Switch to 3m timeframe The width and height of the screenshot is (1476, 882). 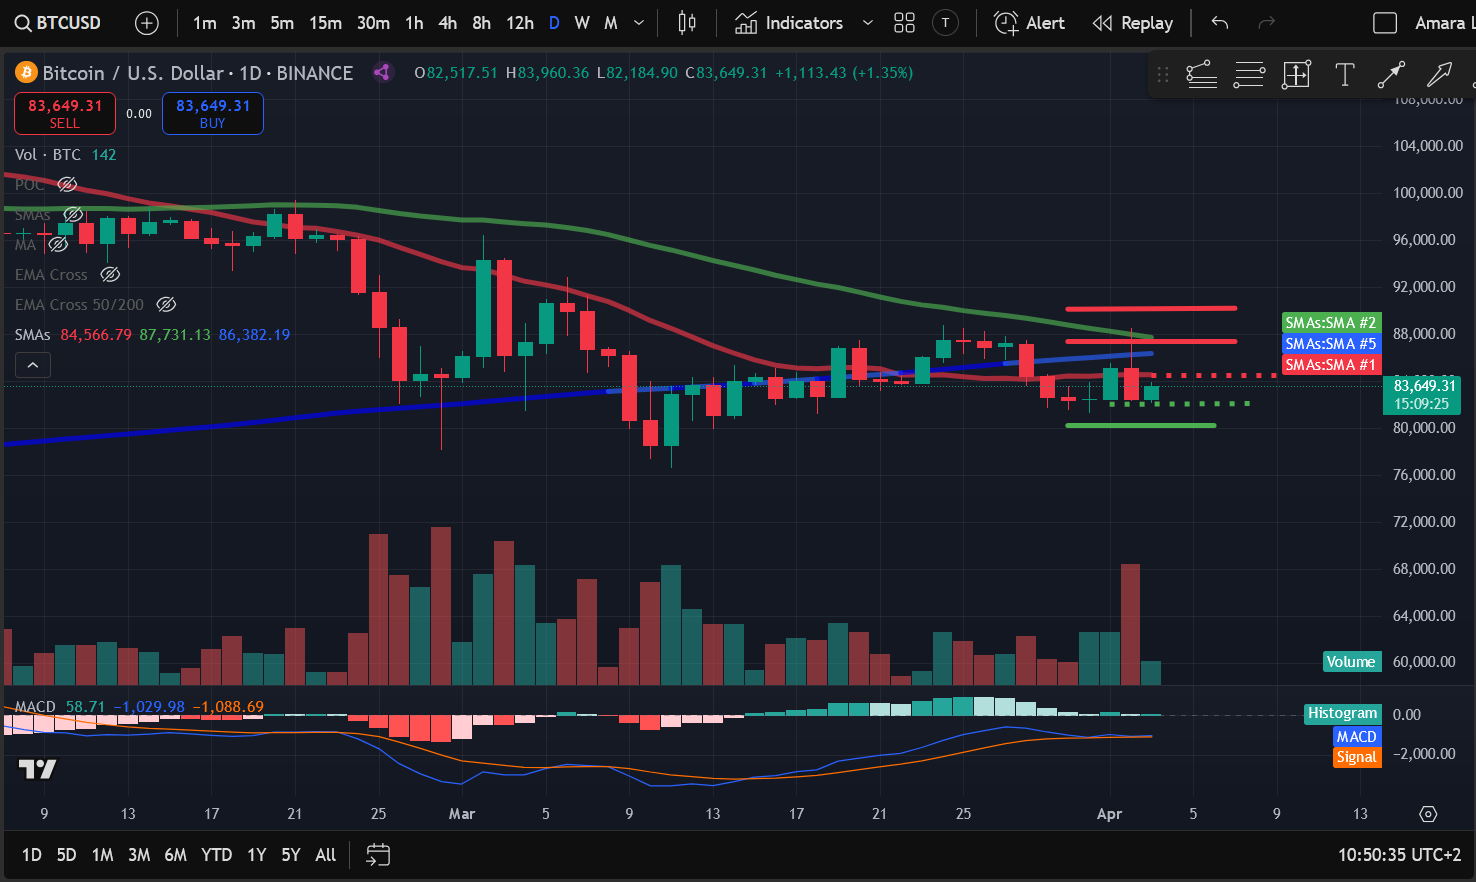coord(243,23)
